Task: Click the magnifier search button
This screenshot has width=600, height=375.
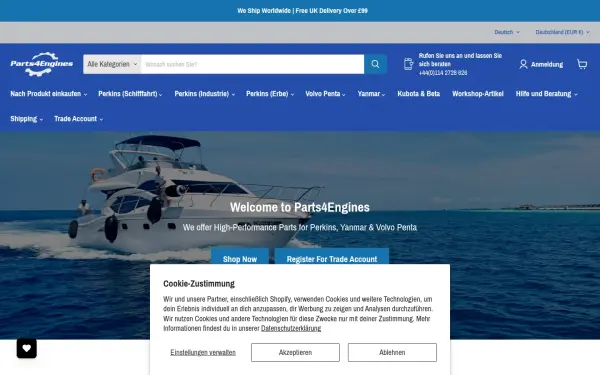Action: (x=375, y=64)
